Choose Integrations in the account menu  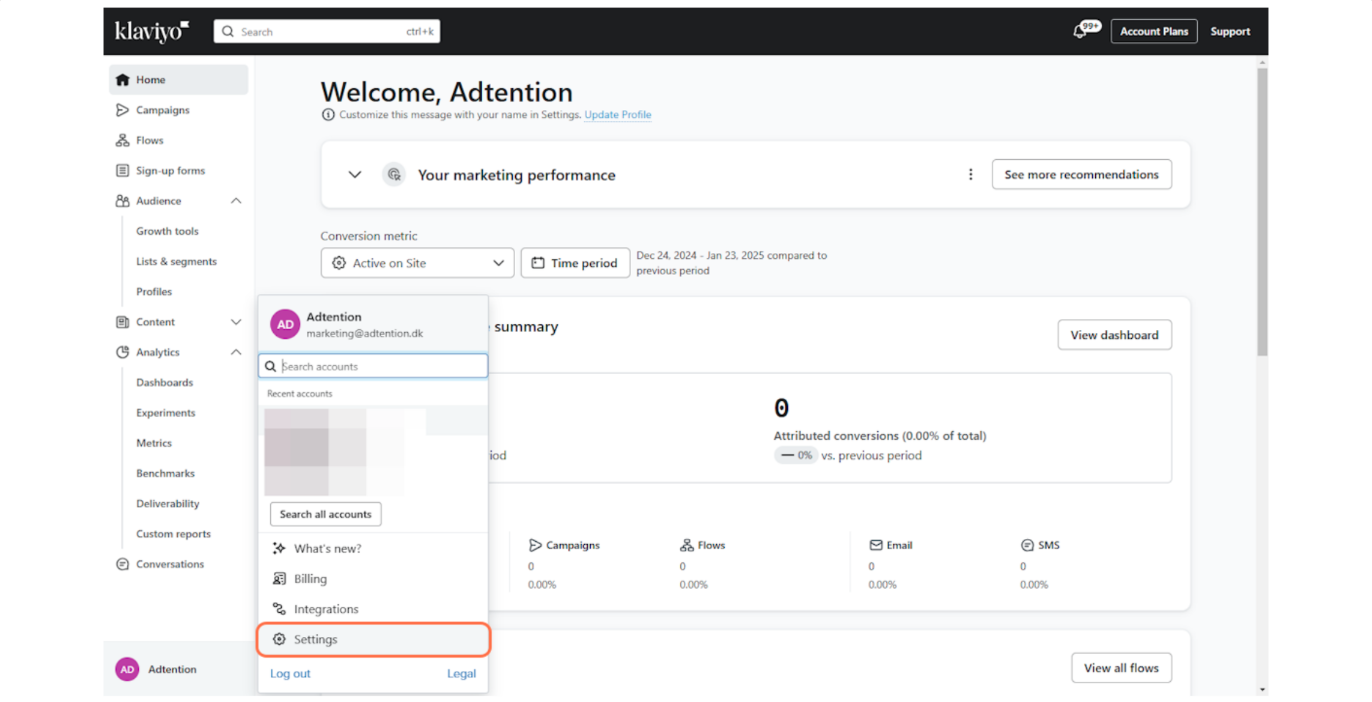[325, 609]
